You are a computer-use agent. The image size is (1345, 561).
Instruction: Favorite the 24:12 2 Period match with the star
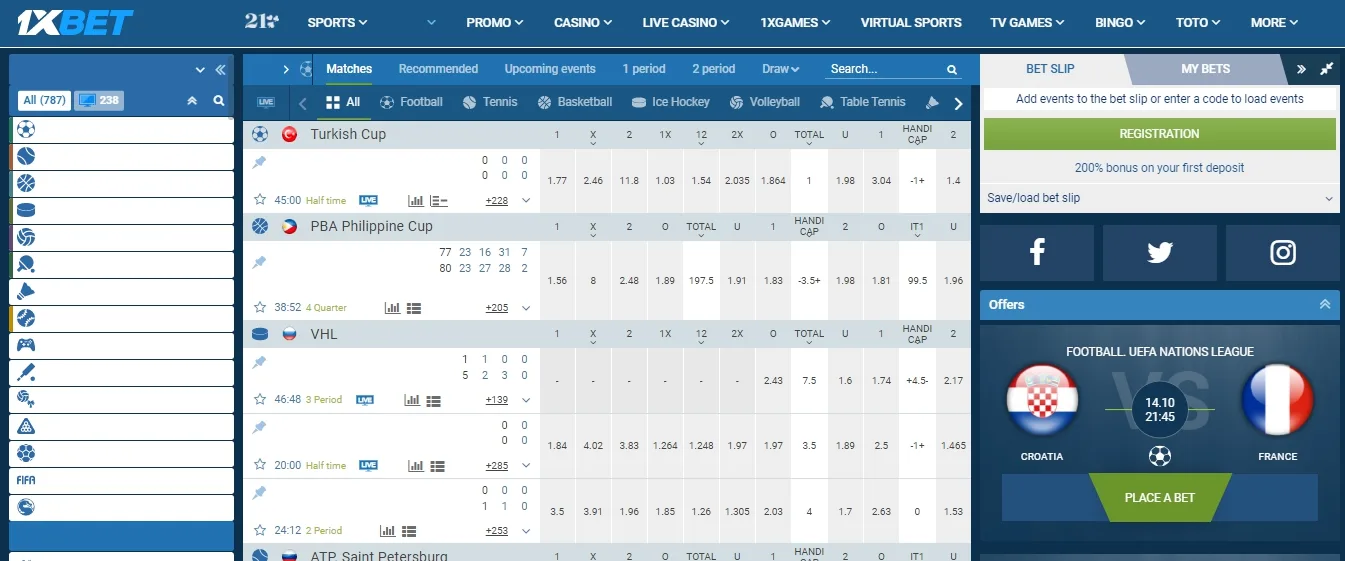coord(260,530)
